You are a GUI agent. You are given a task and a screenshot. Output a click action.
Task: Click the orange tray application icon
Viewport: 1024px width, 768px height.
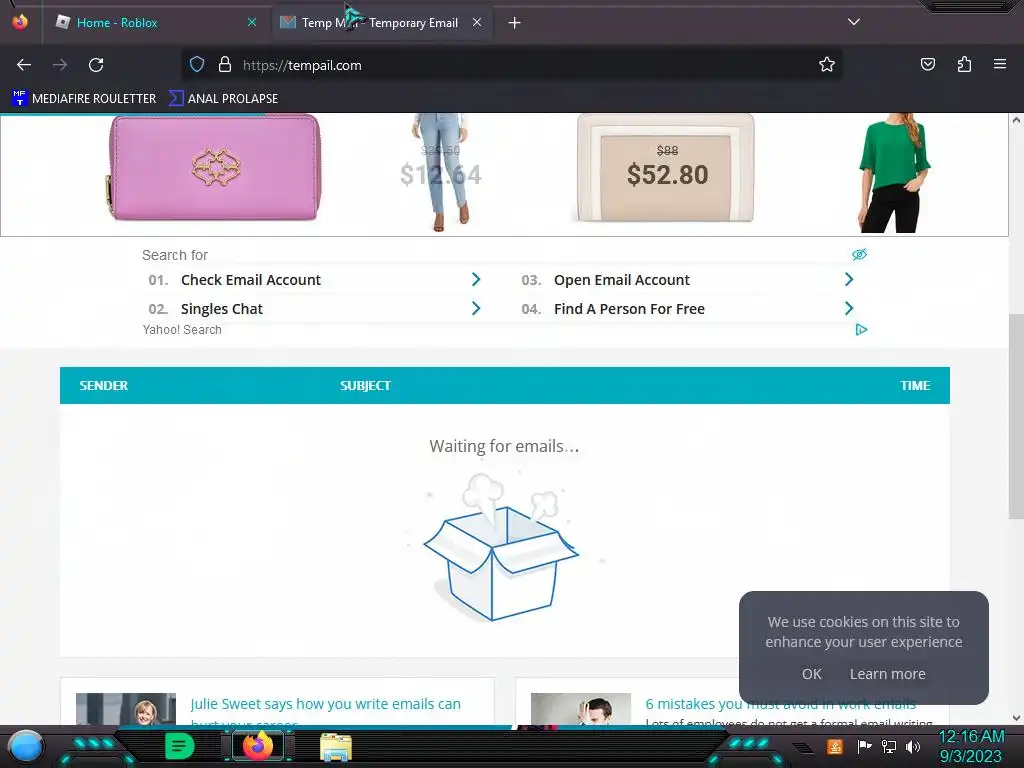point(835,746)
